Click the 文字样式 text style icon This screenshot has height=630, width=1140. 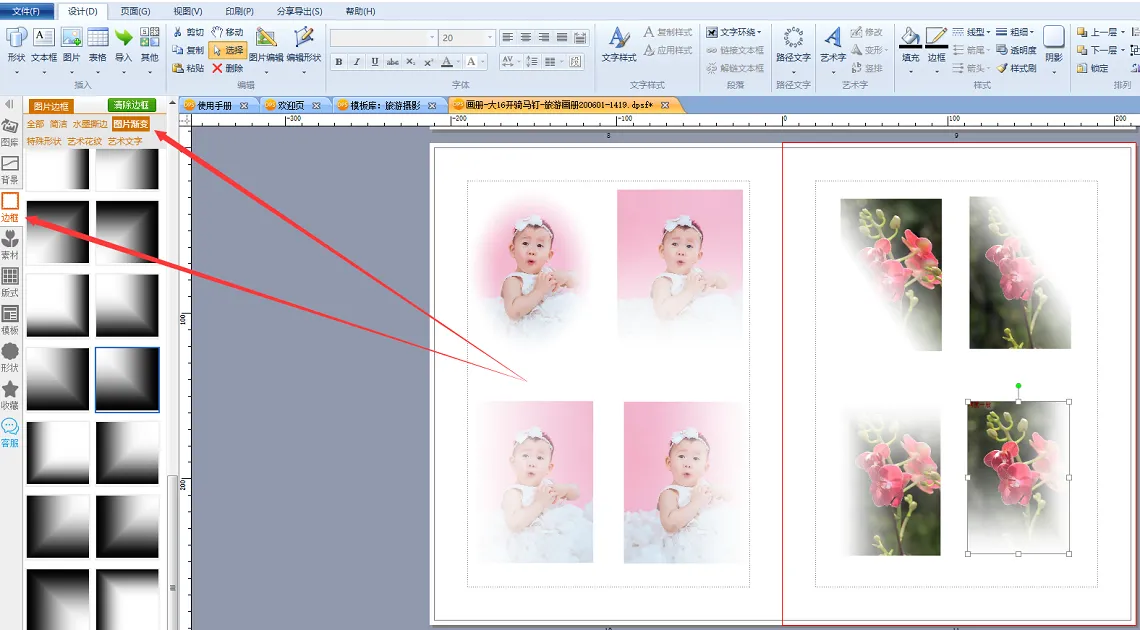pos(619,44)
